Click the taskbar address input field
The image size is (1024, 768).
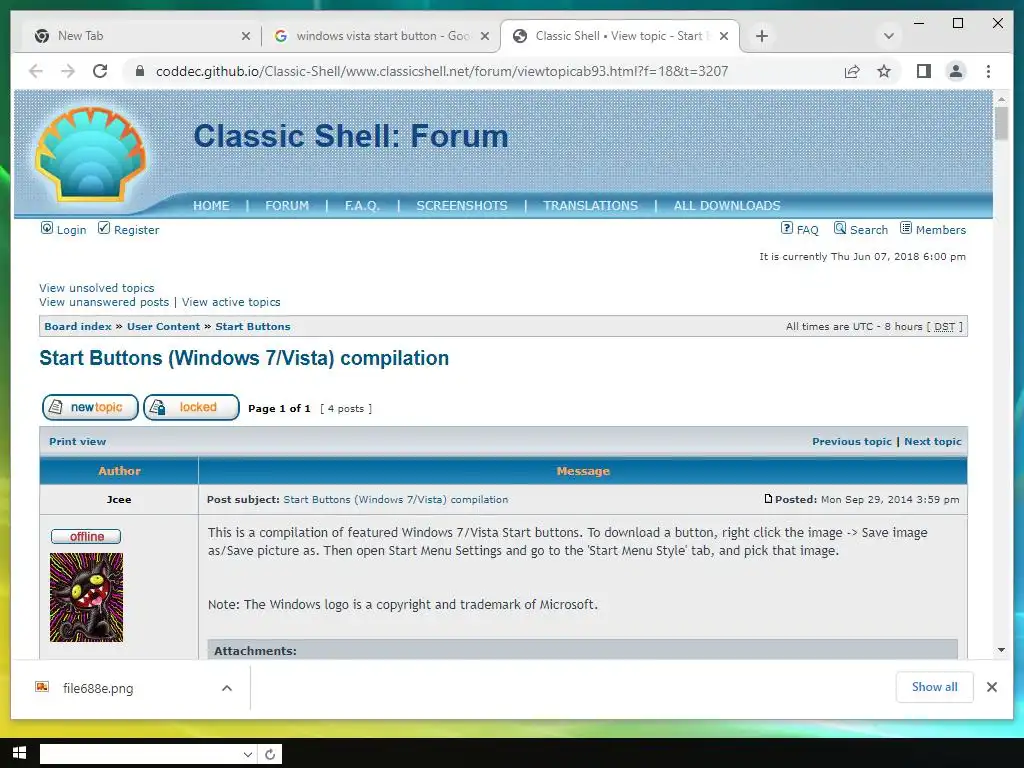140,754
